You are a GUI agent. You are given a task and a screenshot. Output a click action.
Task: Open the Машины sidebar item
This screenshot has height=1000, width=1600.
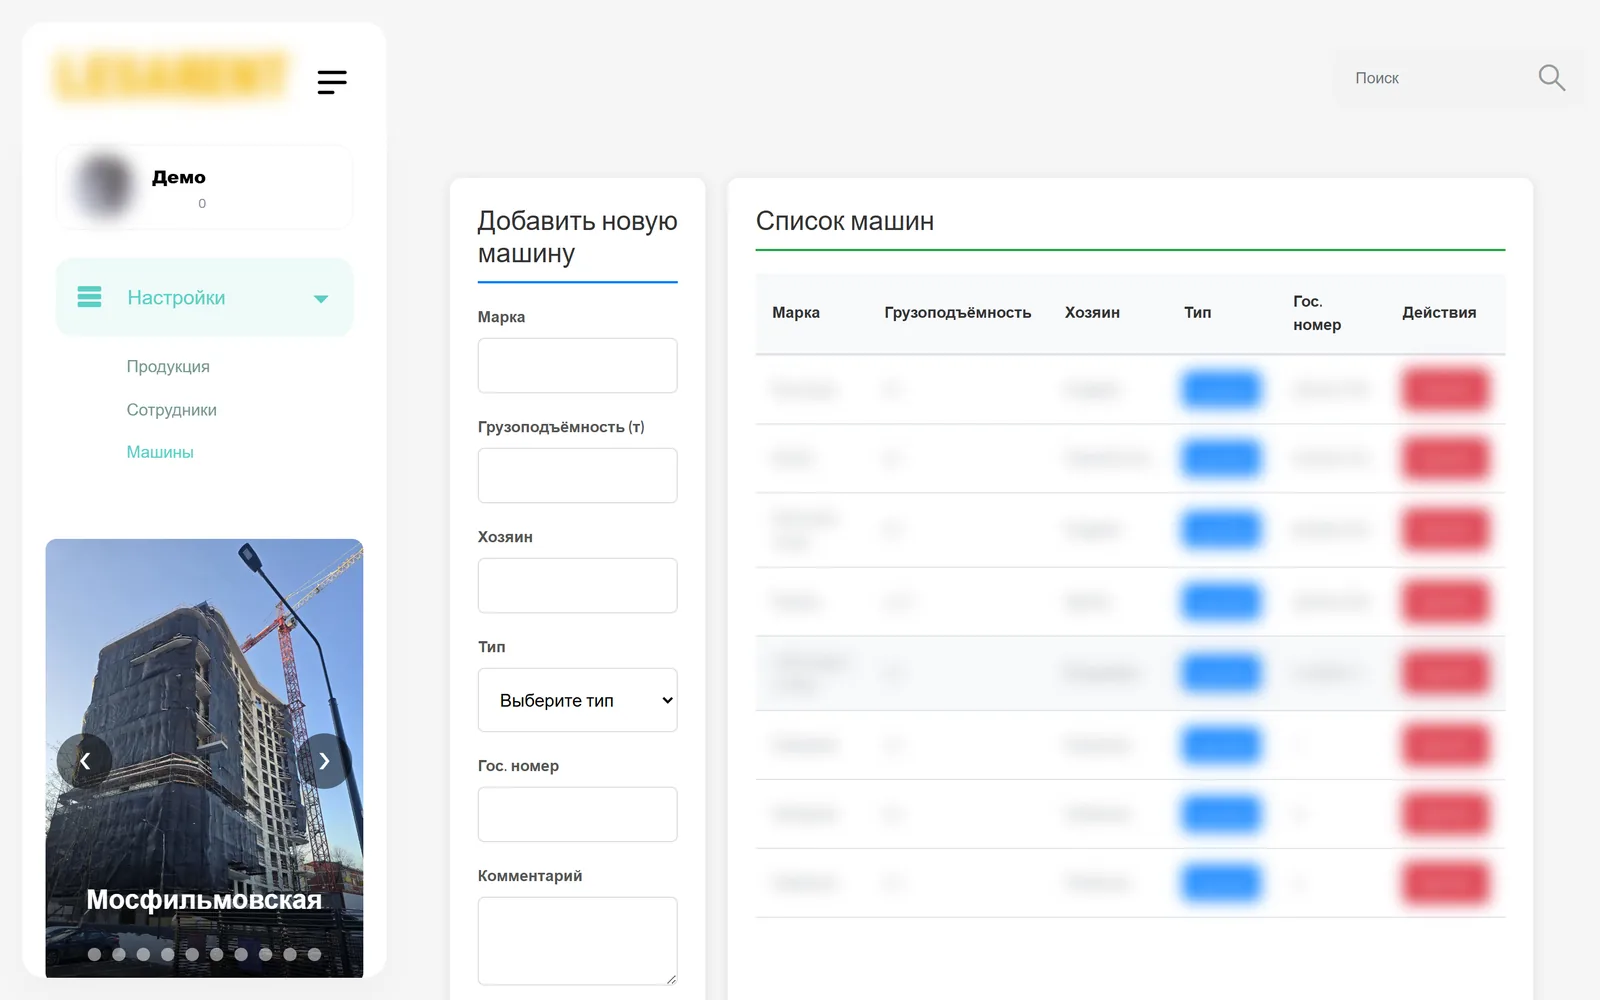[x=160, y=452]
